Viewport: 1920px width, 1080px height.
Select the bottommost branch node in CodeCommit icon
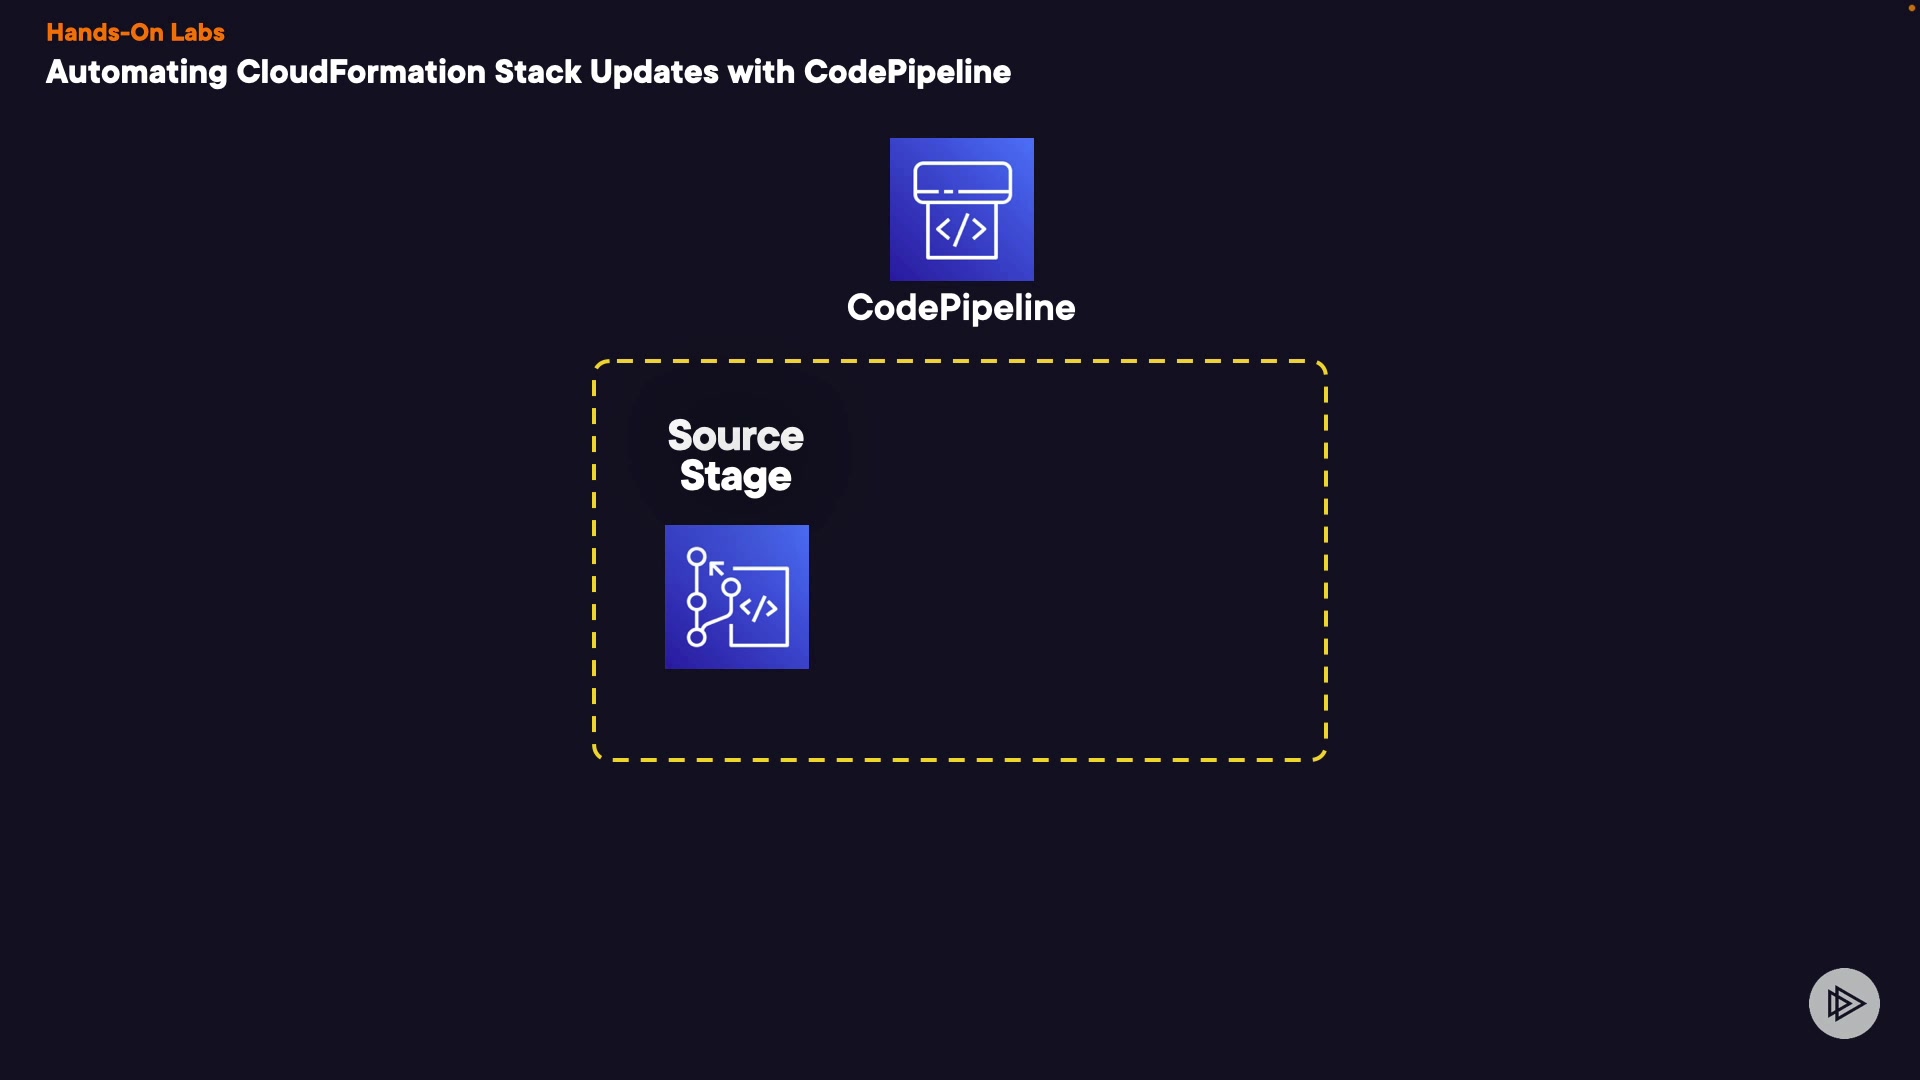pos(697,637)
